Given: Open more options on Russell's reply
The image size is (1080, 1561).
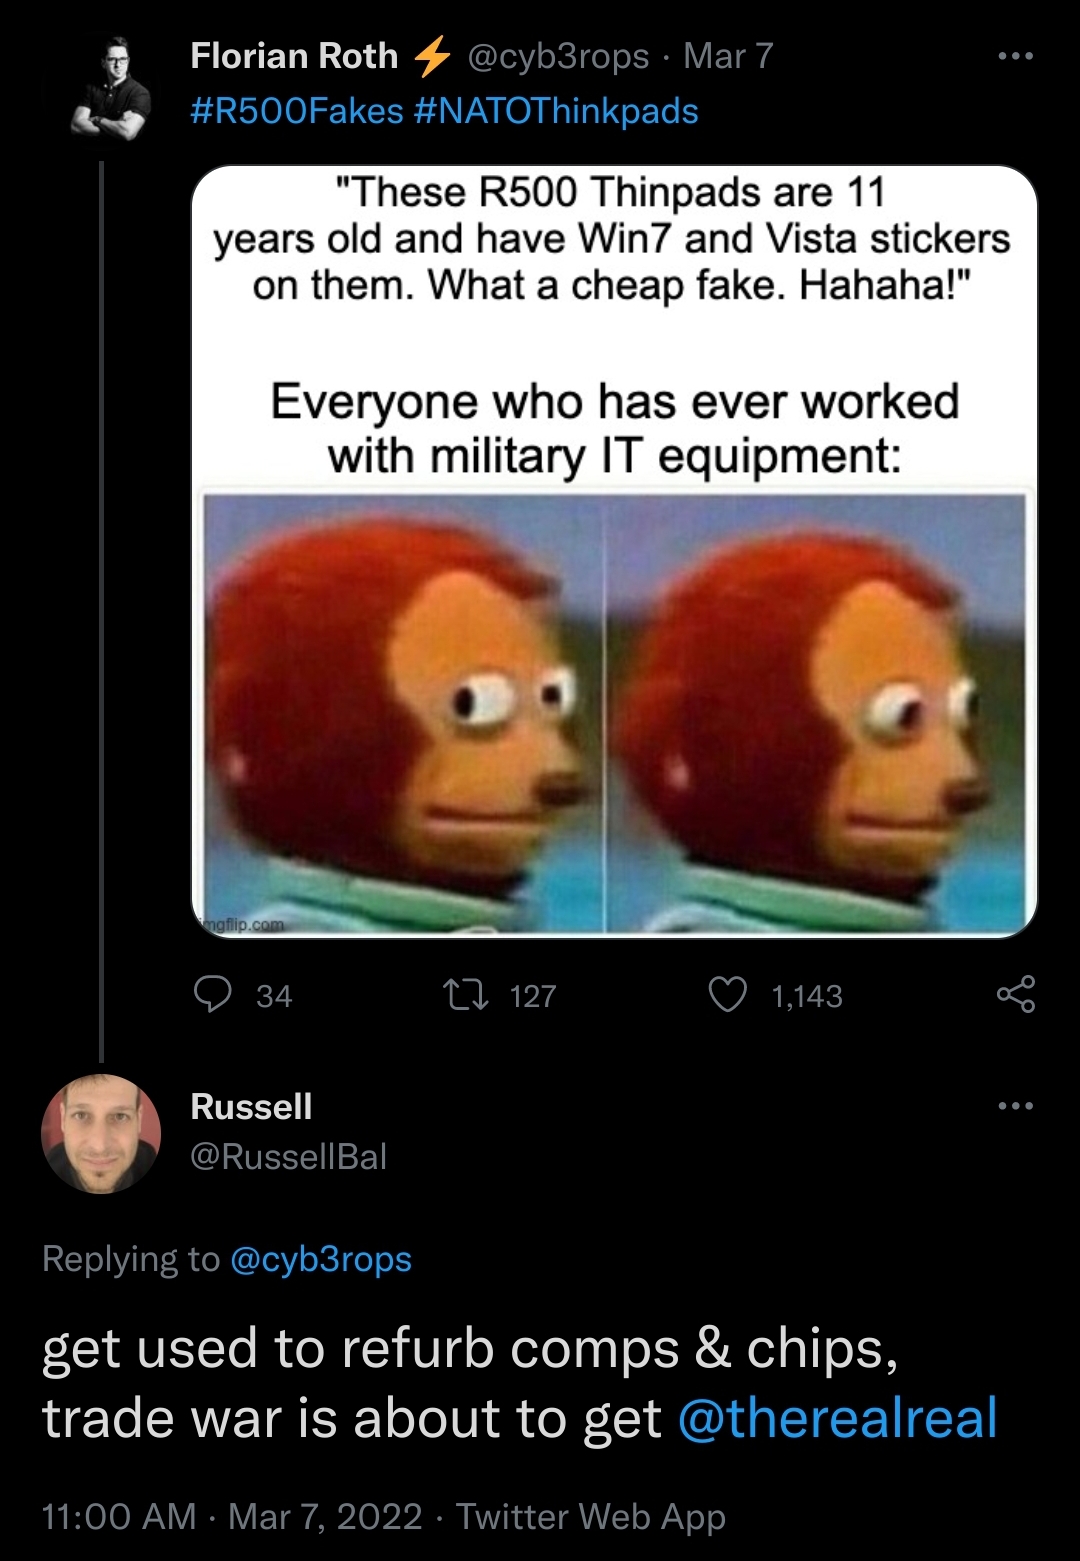Looking at the screenshot, I should point(1015,1106).
